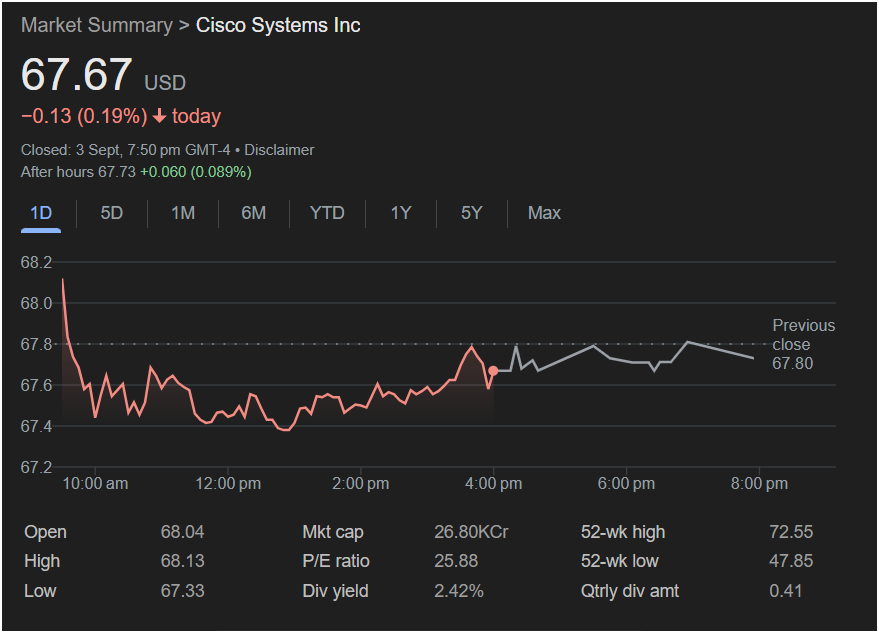Click the red closing price marker dot
Viewport: 879px width, 633px height.
click(x=493, y=371)
